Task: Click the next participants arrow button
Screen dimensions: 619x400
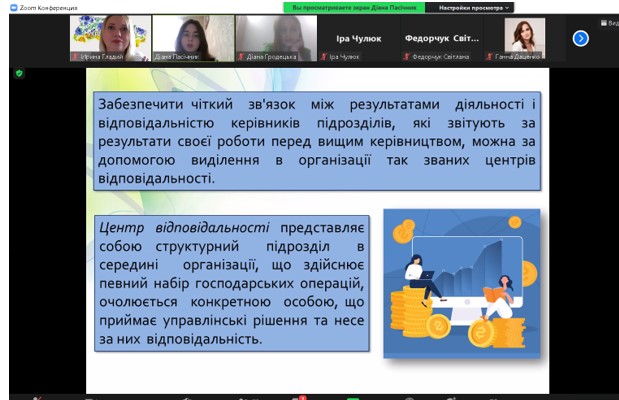Action: pos(580,38)
